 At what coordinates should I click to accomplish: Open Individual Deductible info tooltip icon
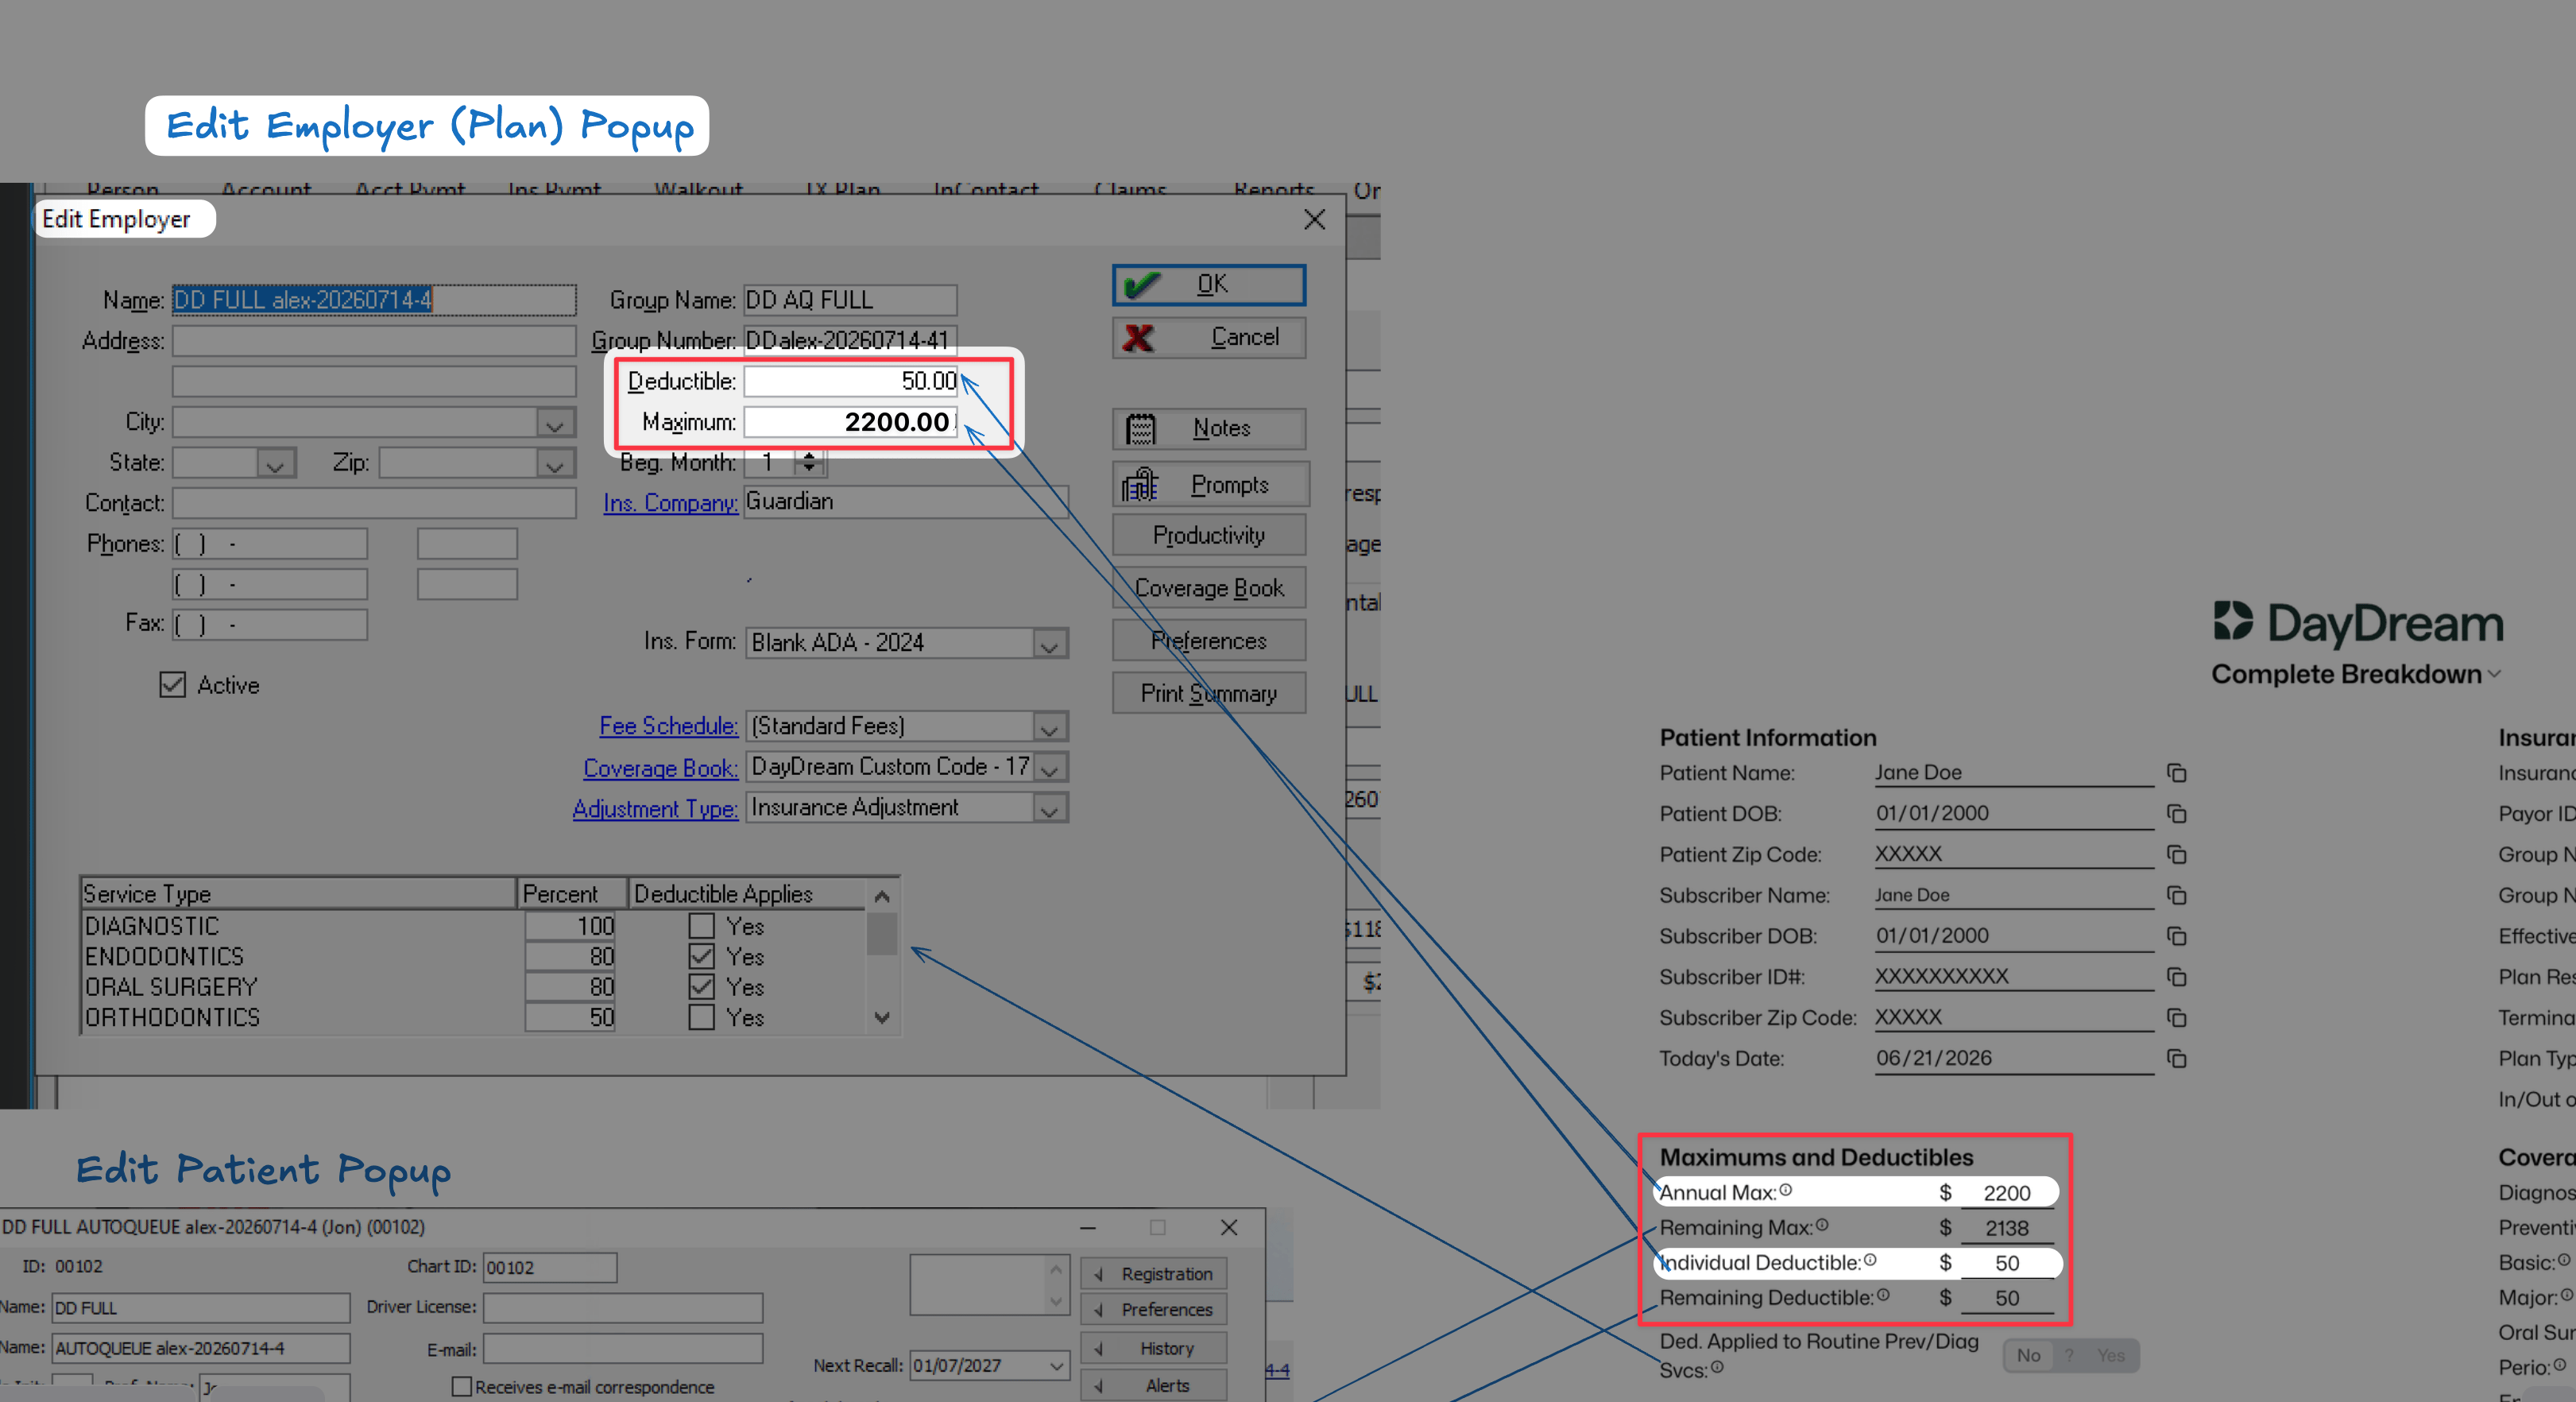(x=1869, y=1260)
